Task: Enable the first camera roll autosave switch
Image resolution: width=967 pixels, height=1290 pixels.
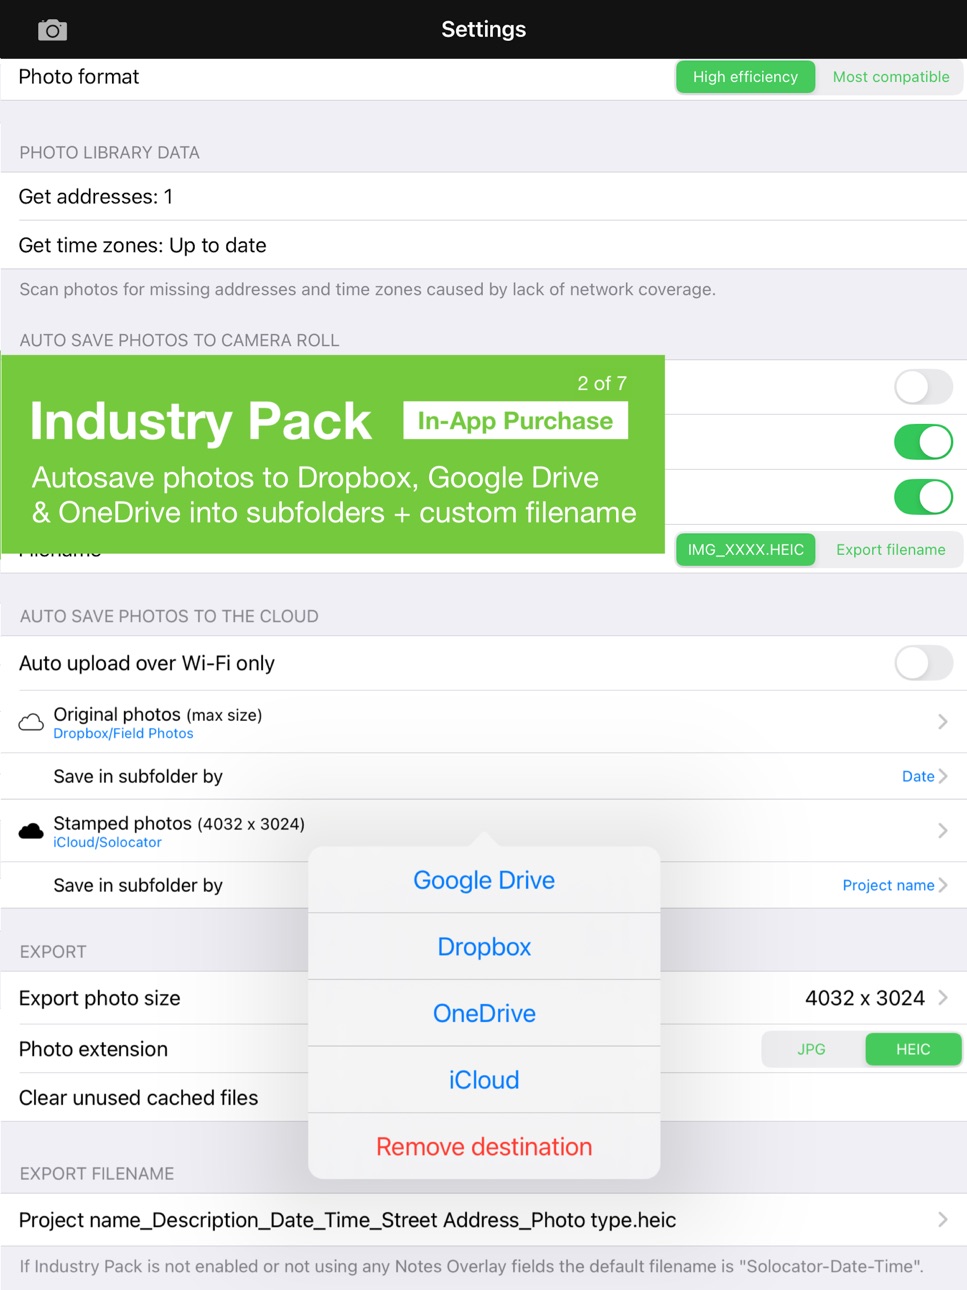Action: click(923, 387)
